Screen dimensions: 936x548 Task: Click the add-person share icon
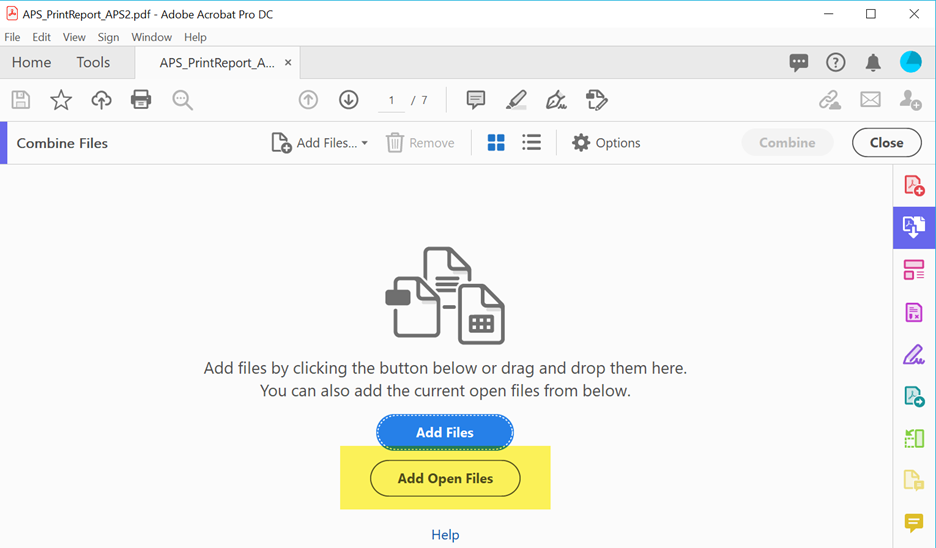coord(910,100)
